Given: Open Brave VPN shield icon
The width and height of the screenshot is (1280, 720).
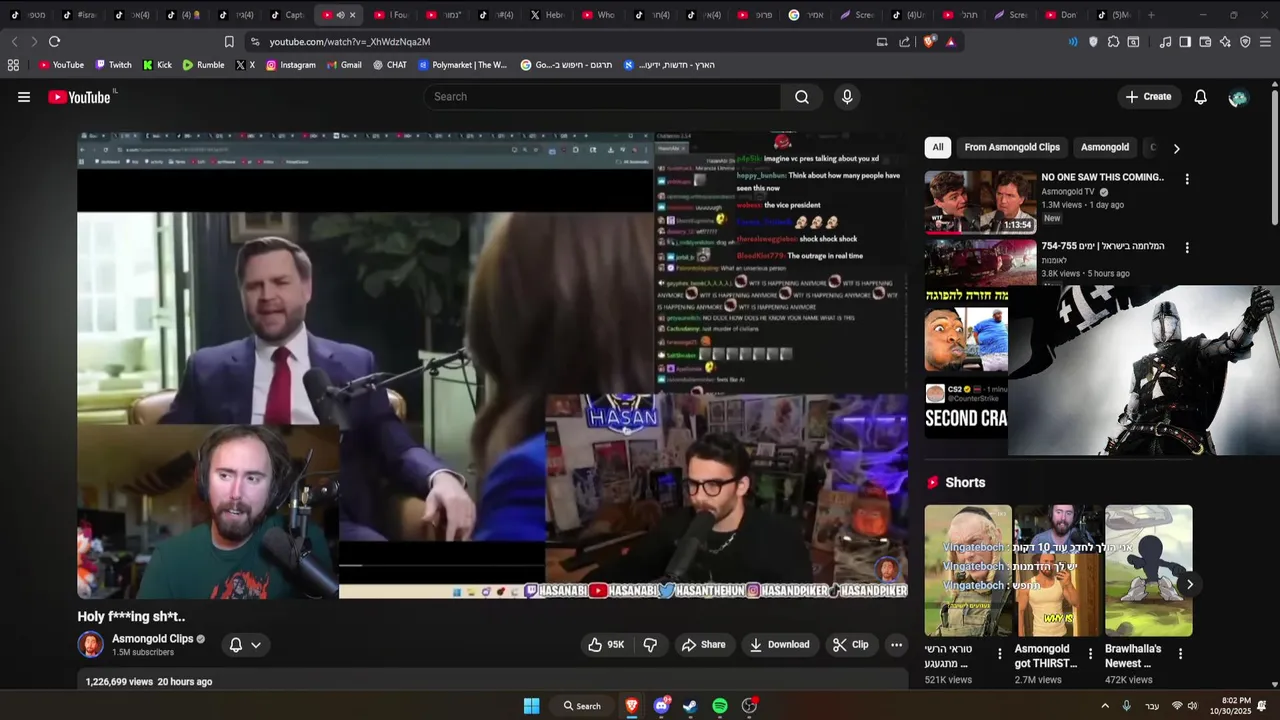Looking at the screenshot, I should pyautogui.click(x=1245, y=42).
